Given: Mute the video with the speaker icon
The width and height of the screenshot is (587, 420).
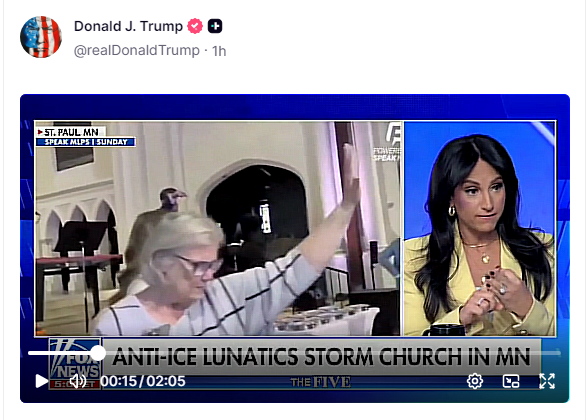Looking at the screenshot, I should click(x=77, y=381).
